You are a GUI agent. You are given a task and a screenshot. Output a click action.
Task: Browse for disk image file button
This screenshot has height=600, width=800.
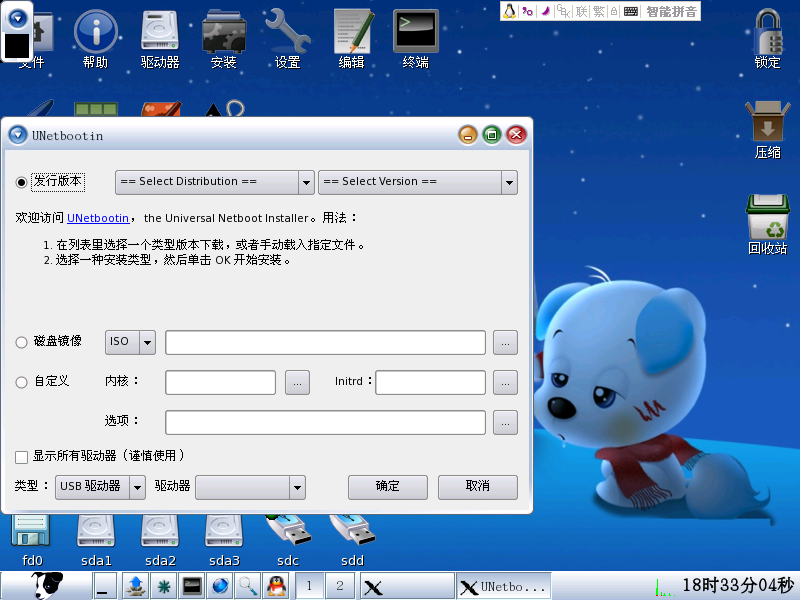tap(505, 342)
